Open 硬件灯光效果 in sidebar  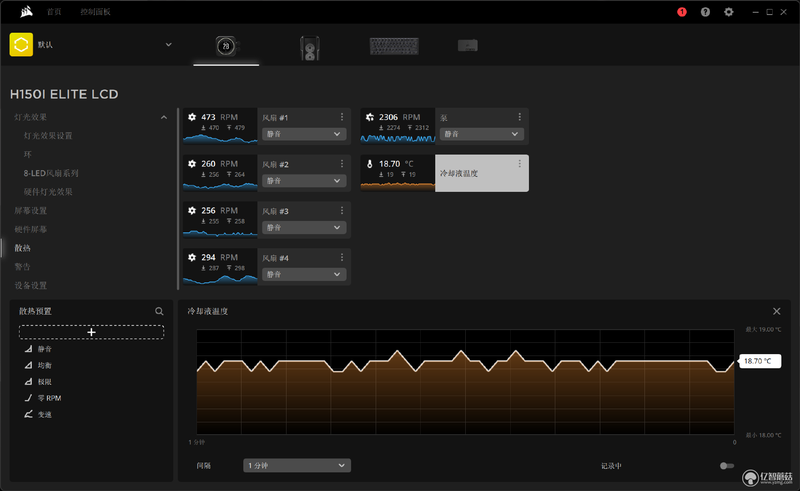(48, 192)
